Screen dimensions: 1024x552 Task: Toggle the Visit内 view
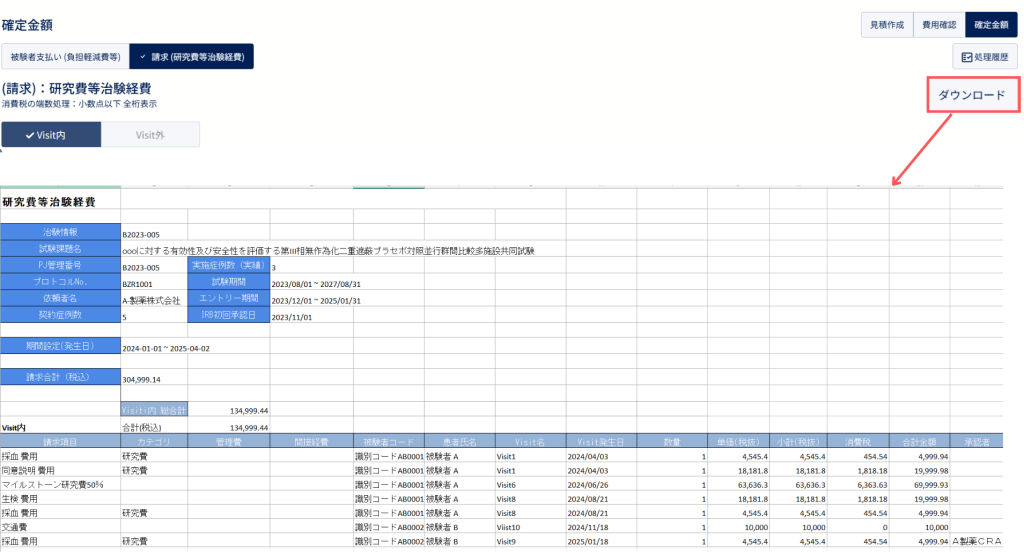51,135
